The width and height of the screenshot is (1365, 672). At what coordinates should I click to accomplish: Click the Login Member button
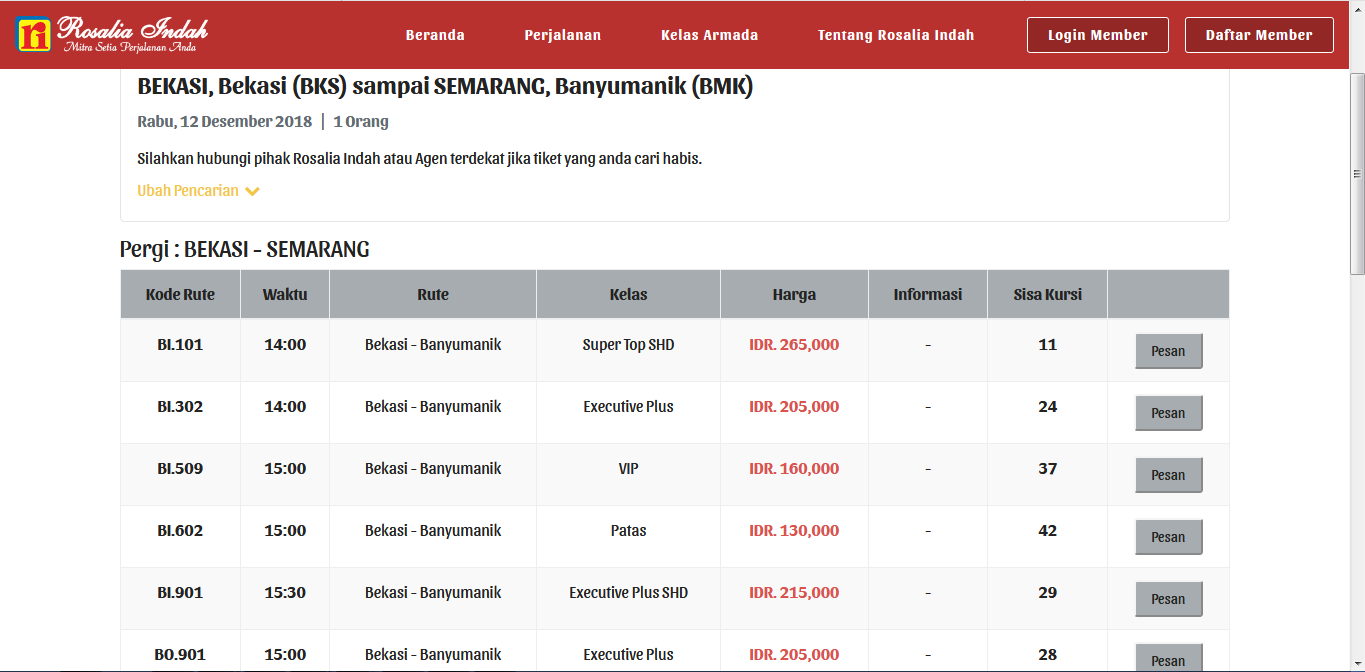coord(1097,33)
